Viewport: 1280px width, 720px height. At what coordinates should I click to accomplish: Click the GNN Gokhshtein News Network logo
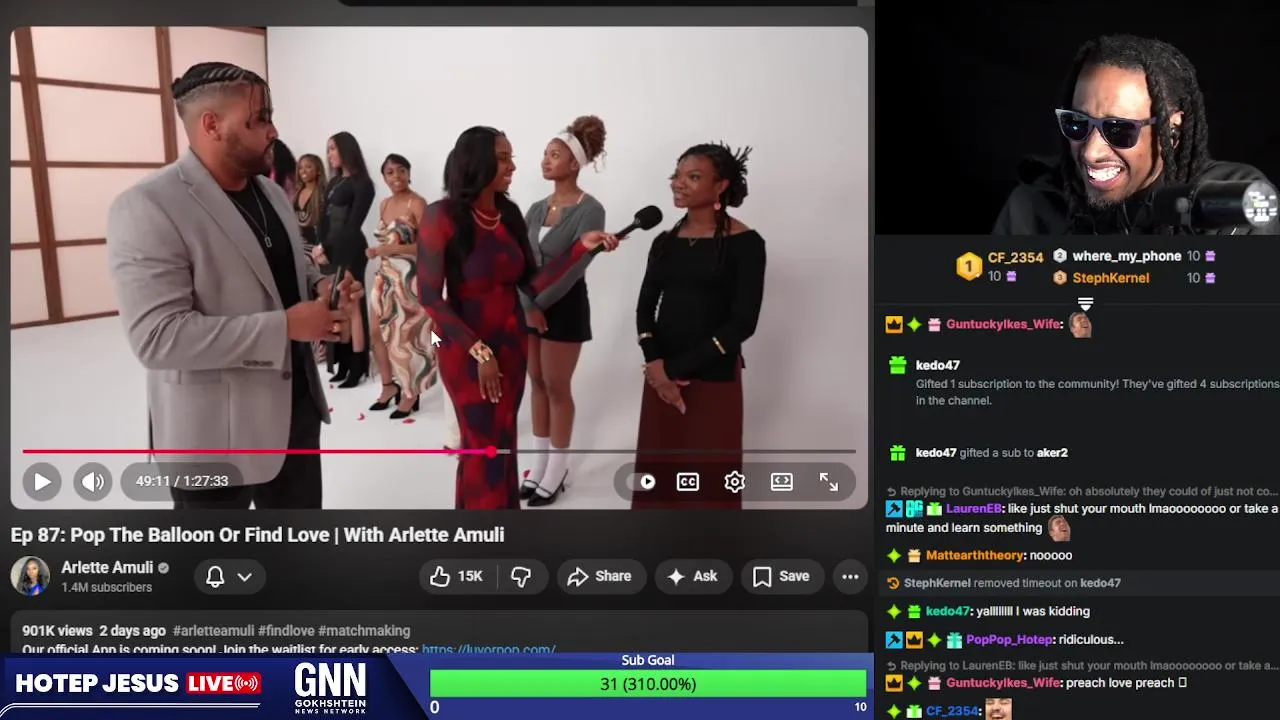(x=330, y=687)
